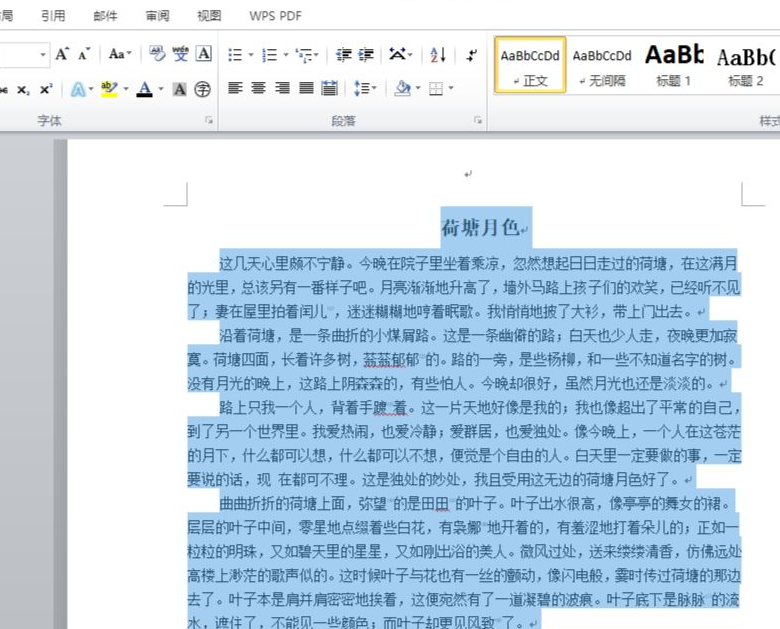
Task: Click the text effects glowing A icon
Action: click(x=78, y=90)
